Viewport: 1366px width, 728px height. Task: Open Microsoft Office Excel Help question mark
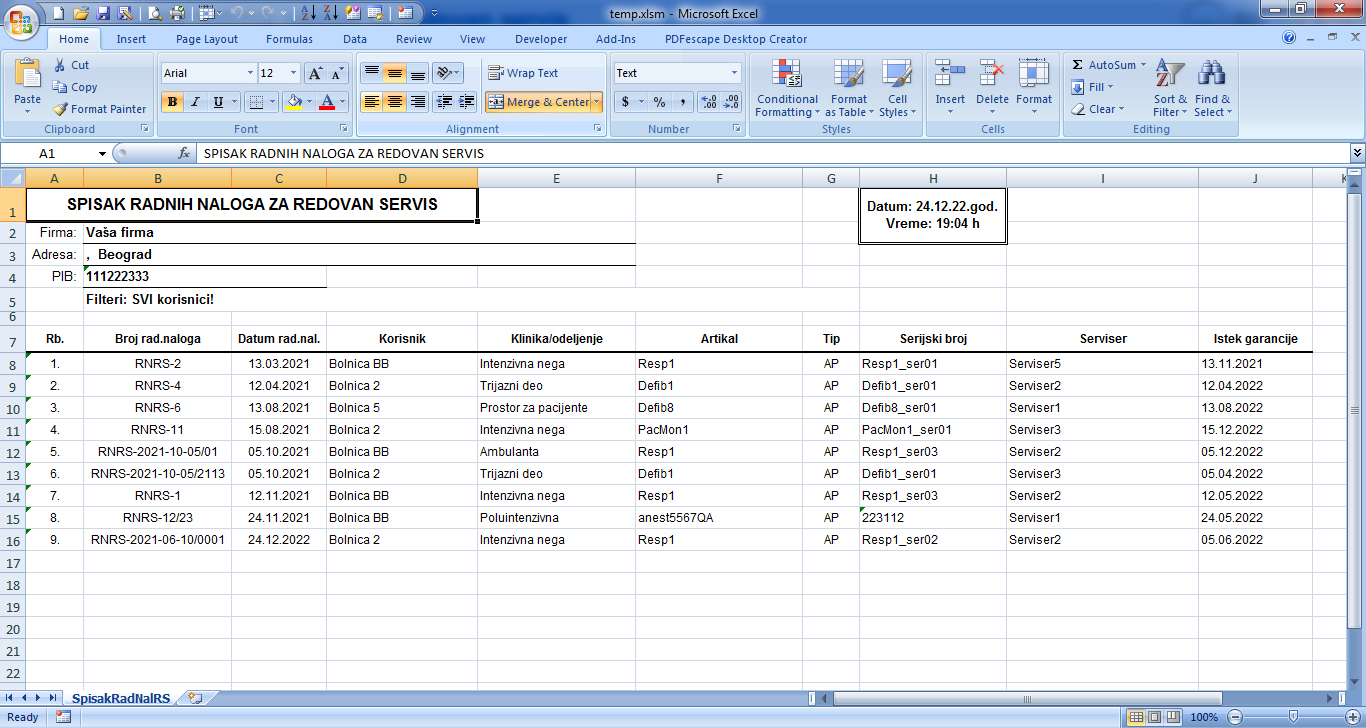[x=1290, y=39]
